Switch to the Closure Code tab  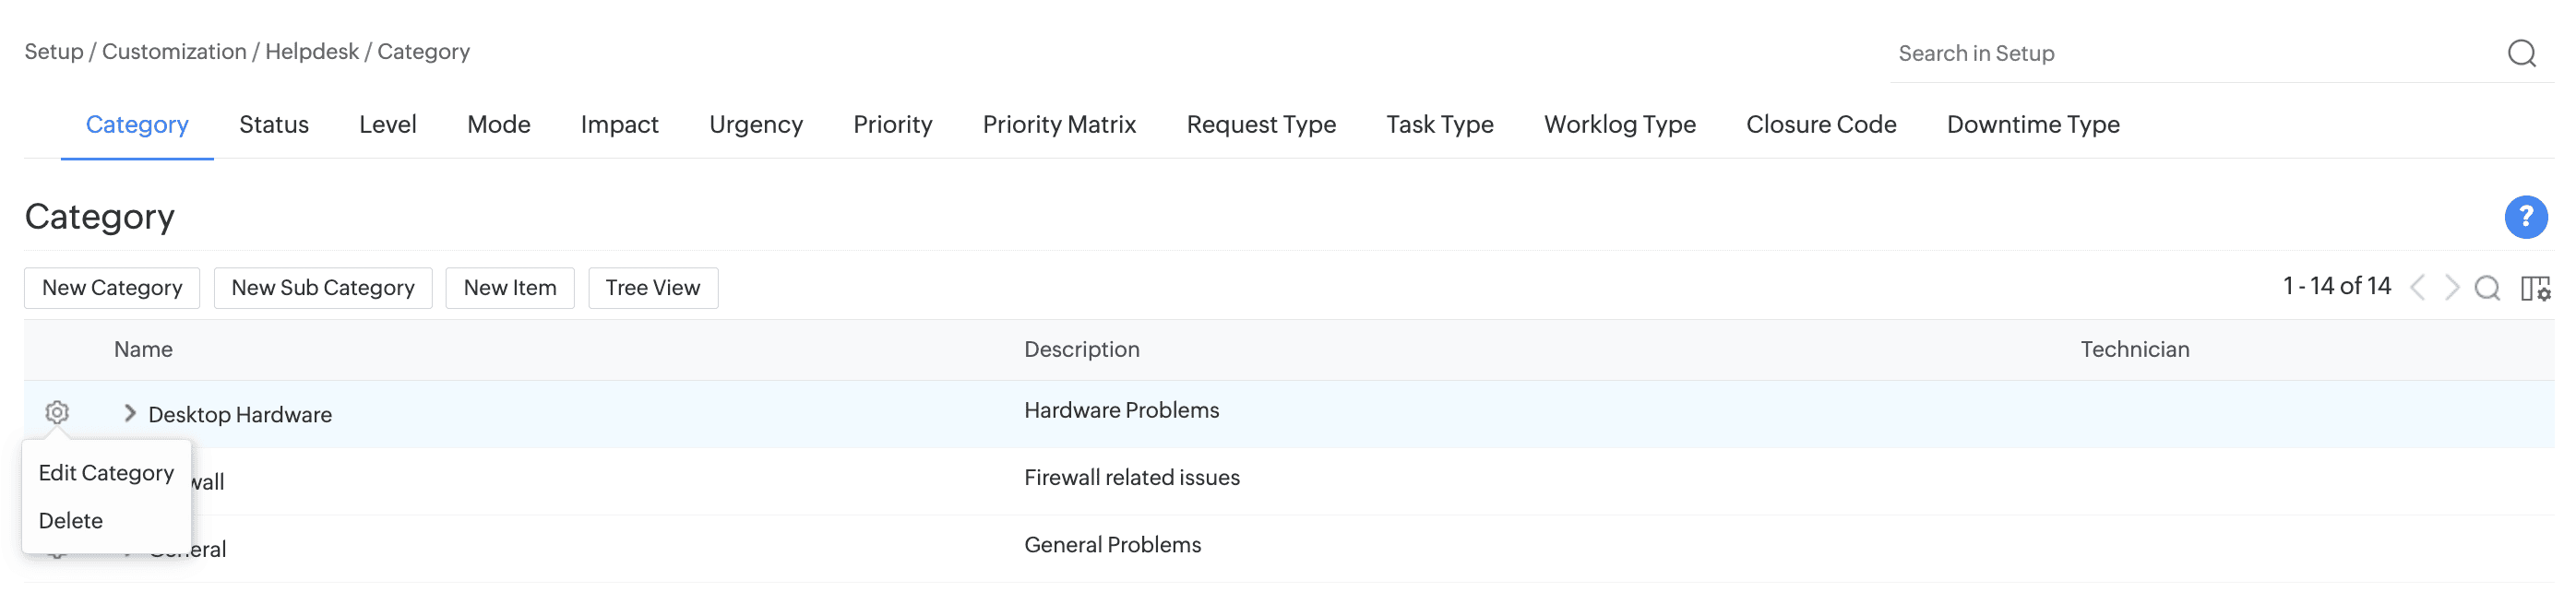1821,125
